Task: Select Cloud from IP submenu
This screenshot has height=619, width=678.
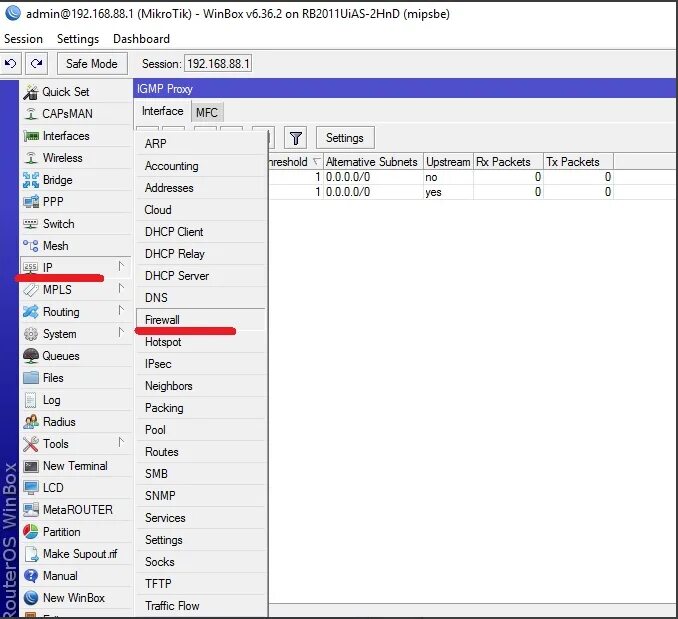Action: [x=201, y=210]
